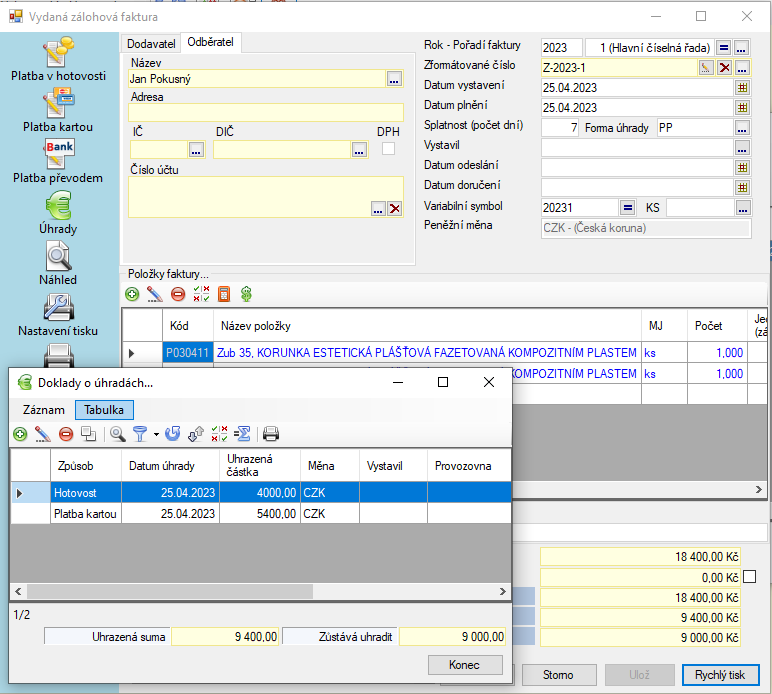The image size is (772, 694).
Task: Click Splatnost days field showing 7
Action: pyautogui.click(x=560, y=128)
